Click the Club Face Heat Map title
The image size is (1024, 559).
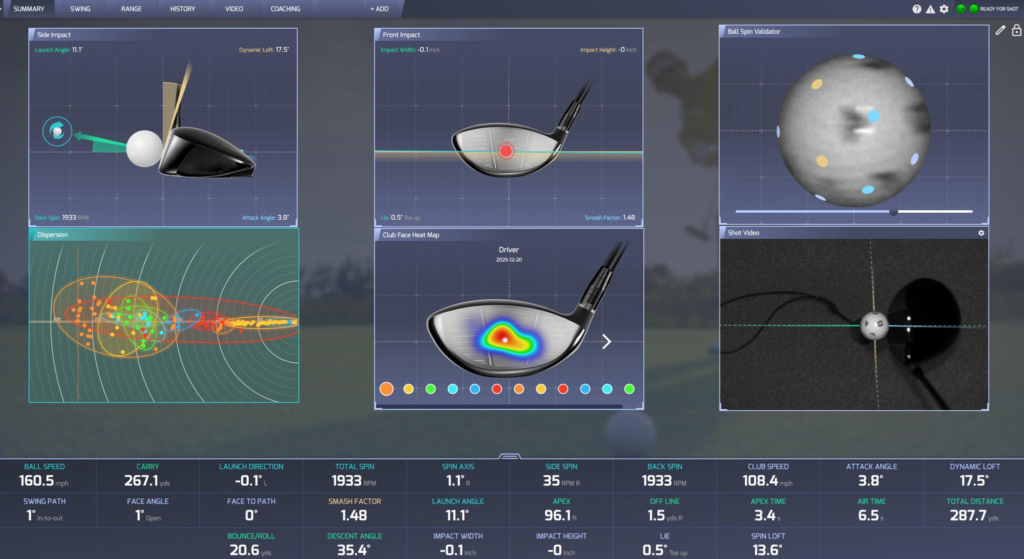411,234
